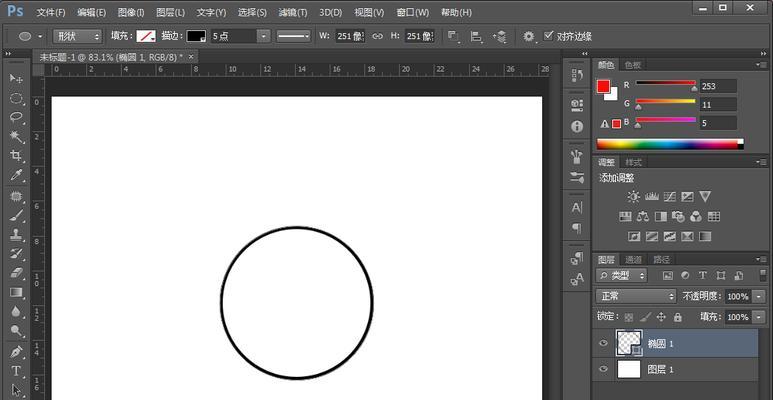Viewport: 773px width, 400px height.
Task: Add a Color Balance adjustment
Action: 643,216
